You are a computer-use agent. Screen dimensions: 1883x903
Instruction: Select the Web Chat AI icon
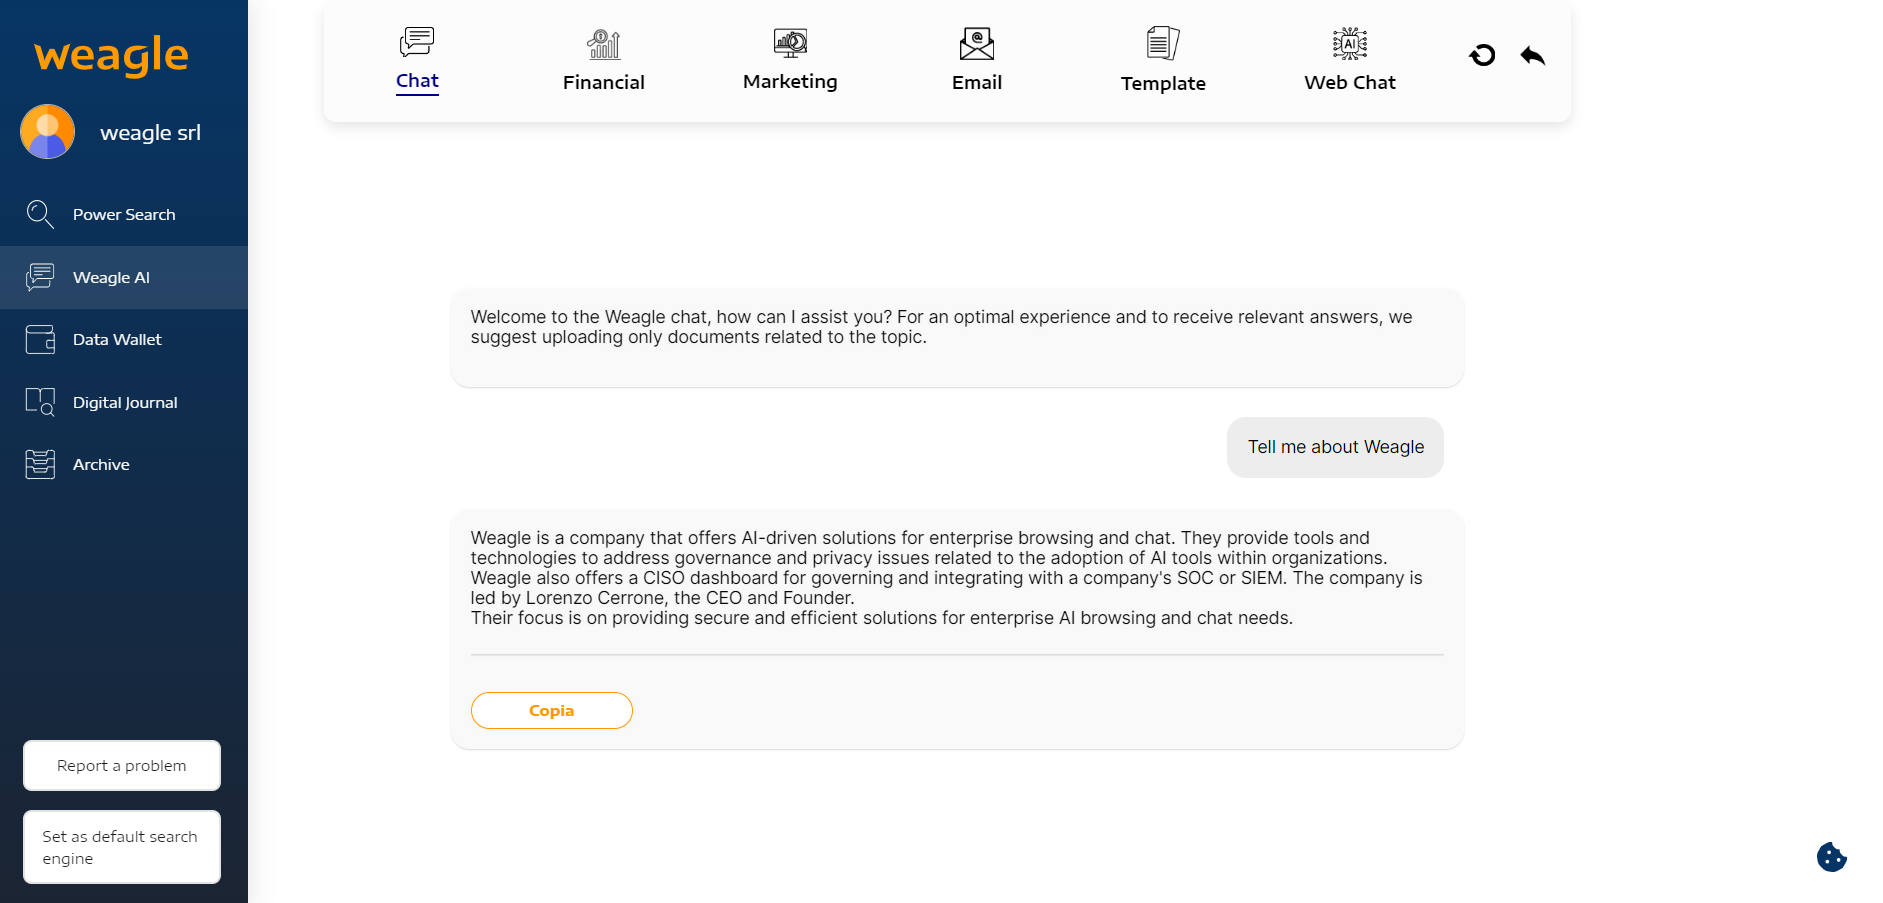pos(1349,43)
